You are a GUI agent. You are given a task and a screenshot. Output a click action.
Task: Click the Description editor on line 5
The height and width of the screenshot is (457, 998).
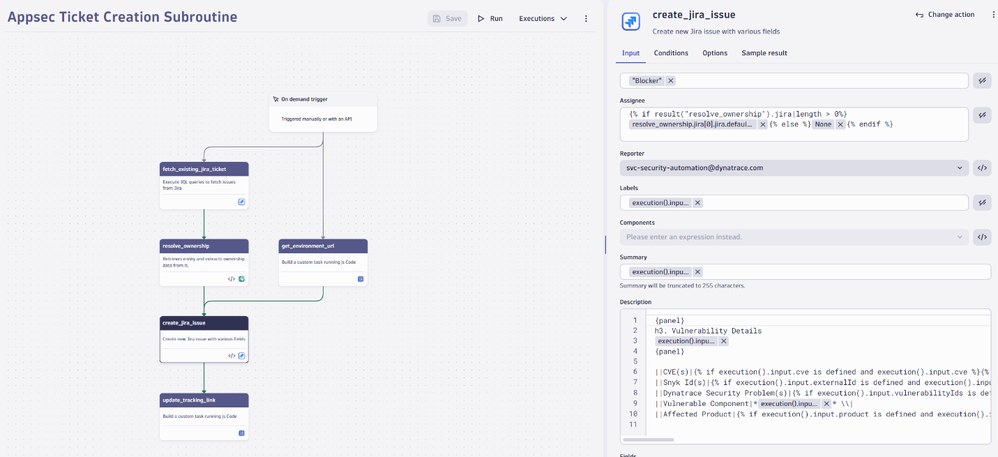pyautogui.click(x=821, y=362)
